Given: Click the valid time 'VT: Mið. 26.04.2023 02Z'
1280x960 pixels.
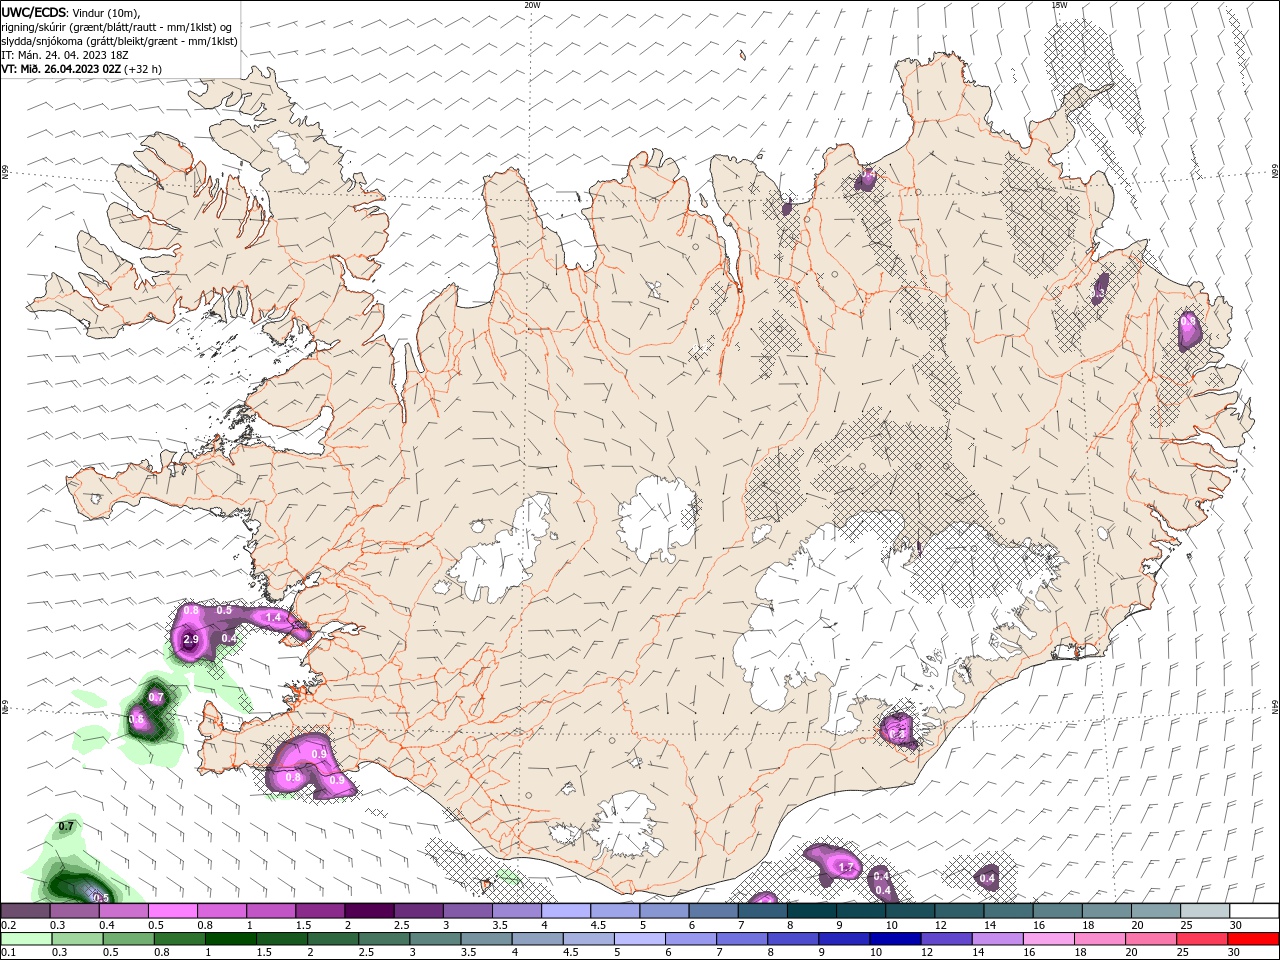Looking at the screenshot, I should click(61, 69).
